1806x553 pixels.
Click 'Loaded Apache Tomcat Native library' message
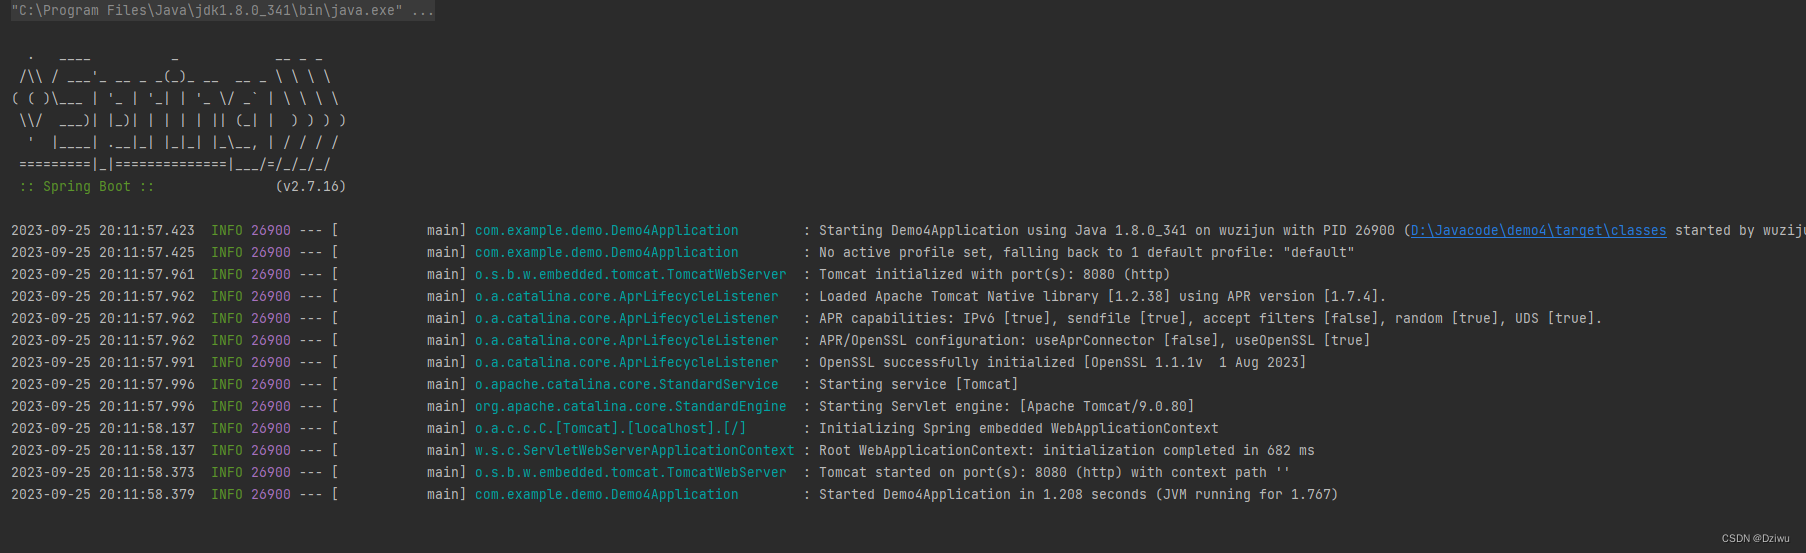(x=1103, y=297)
